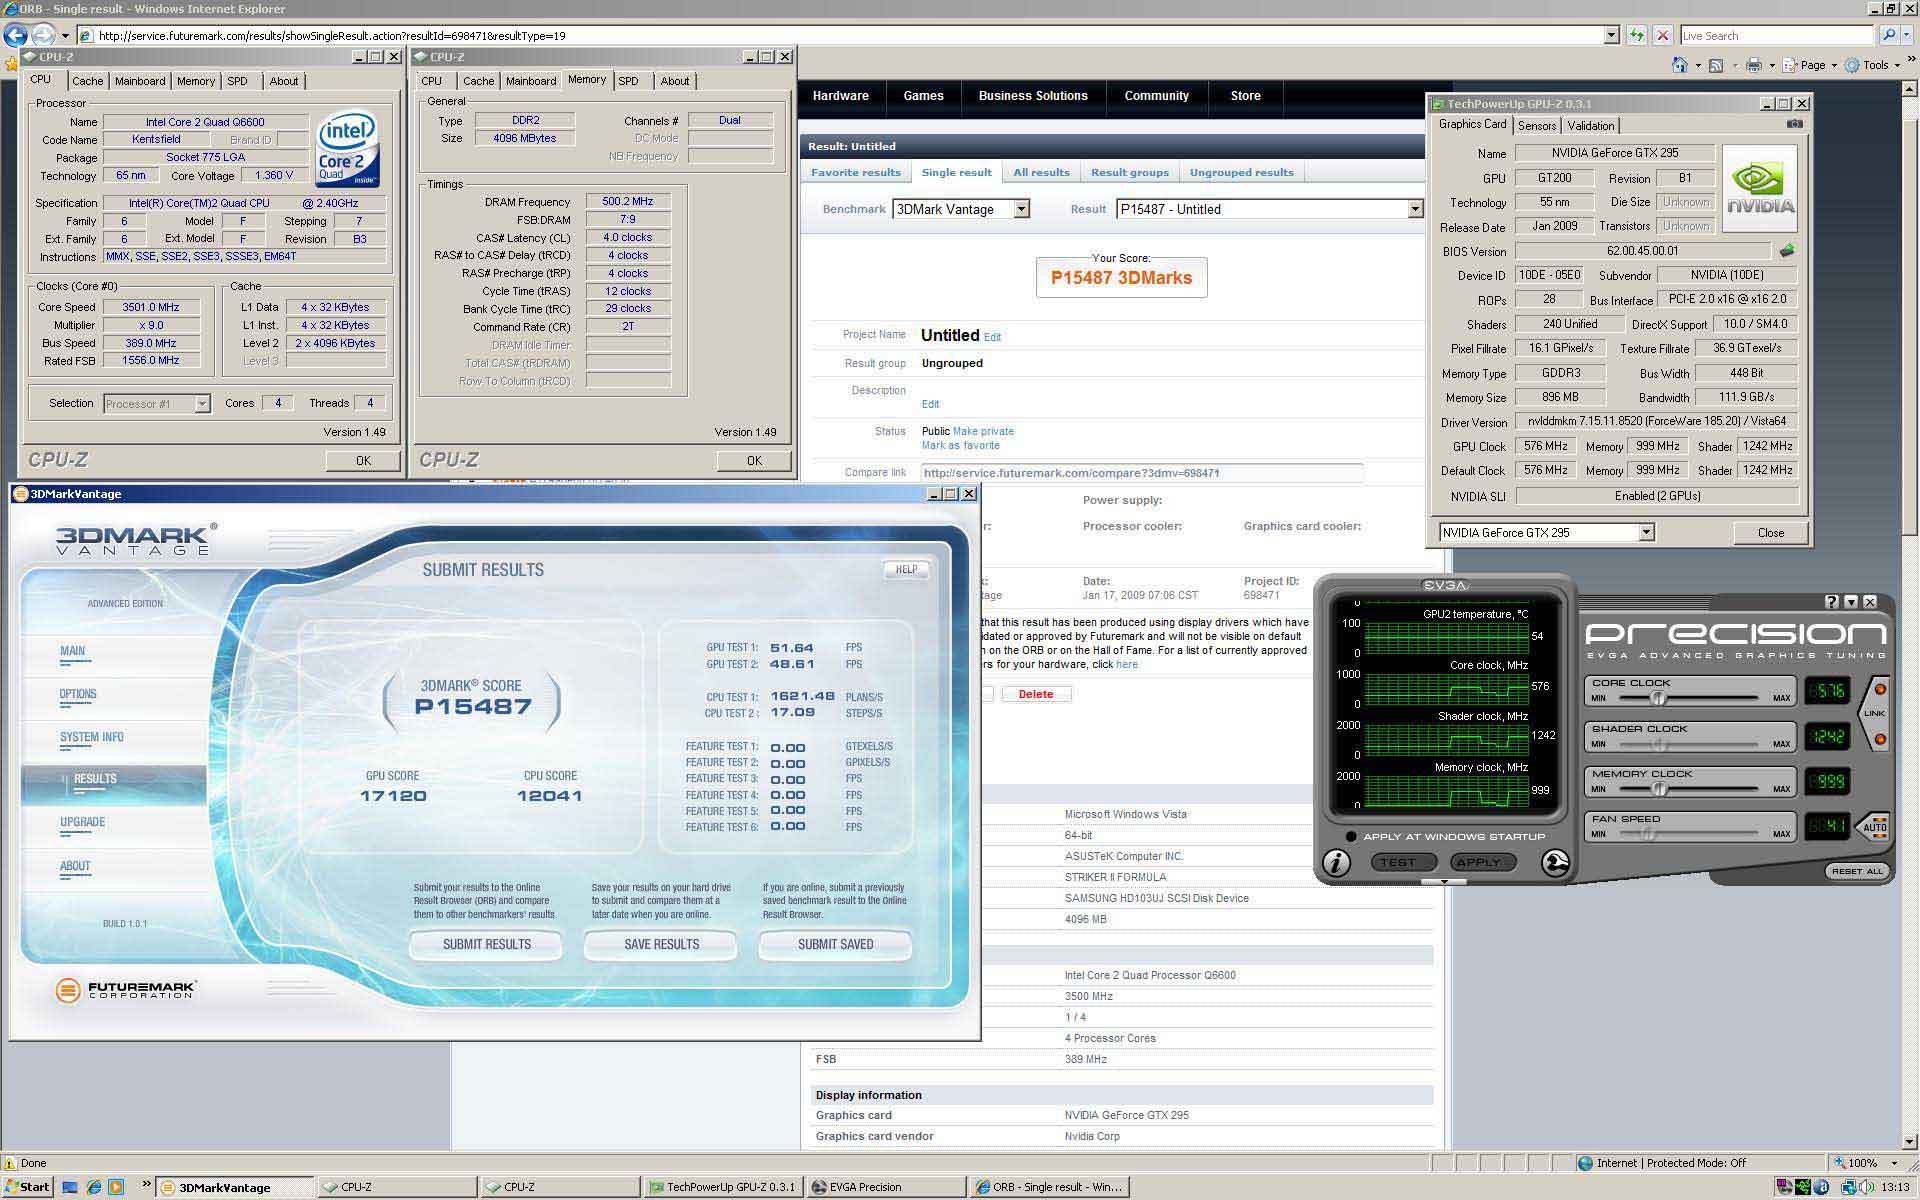The height and width of the screenshot is (1200, 1920).
Task: Click RESET ALL in EVGA Precision
Action: coord(1857,871)
